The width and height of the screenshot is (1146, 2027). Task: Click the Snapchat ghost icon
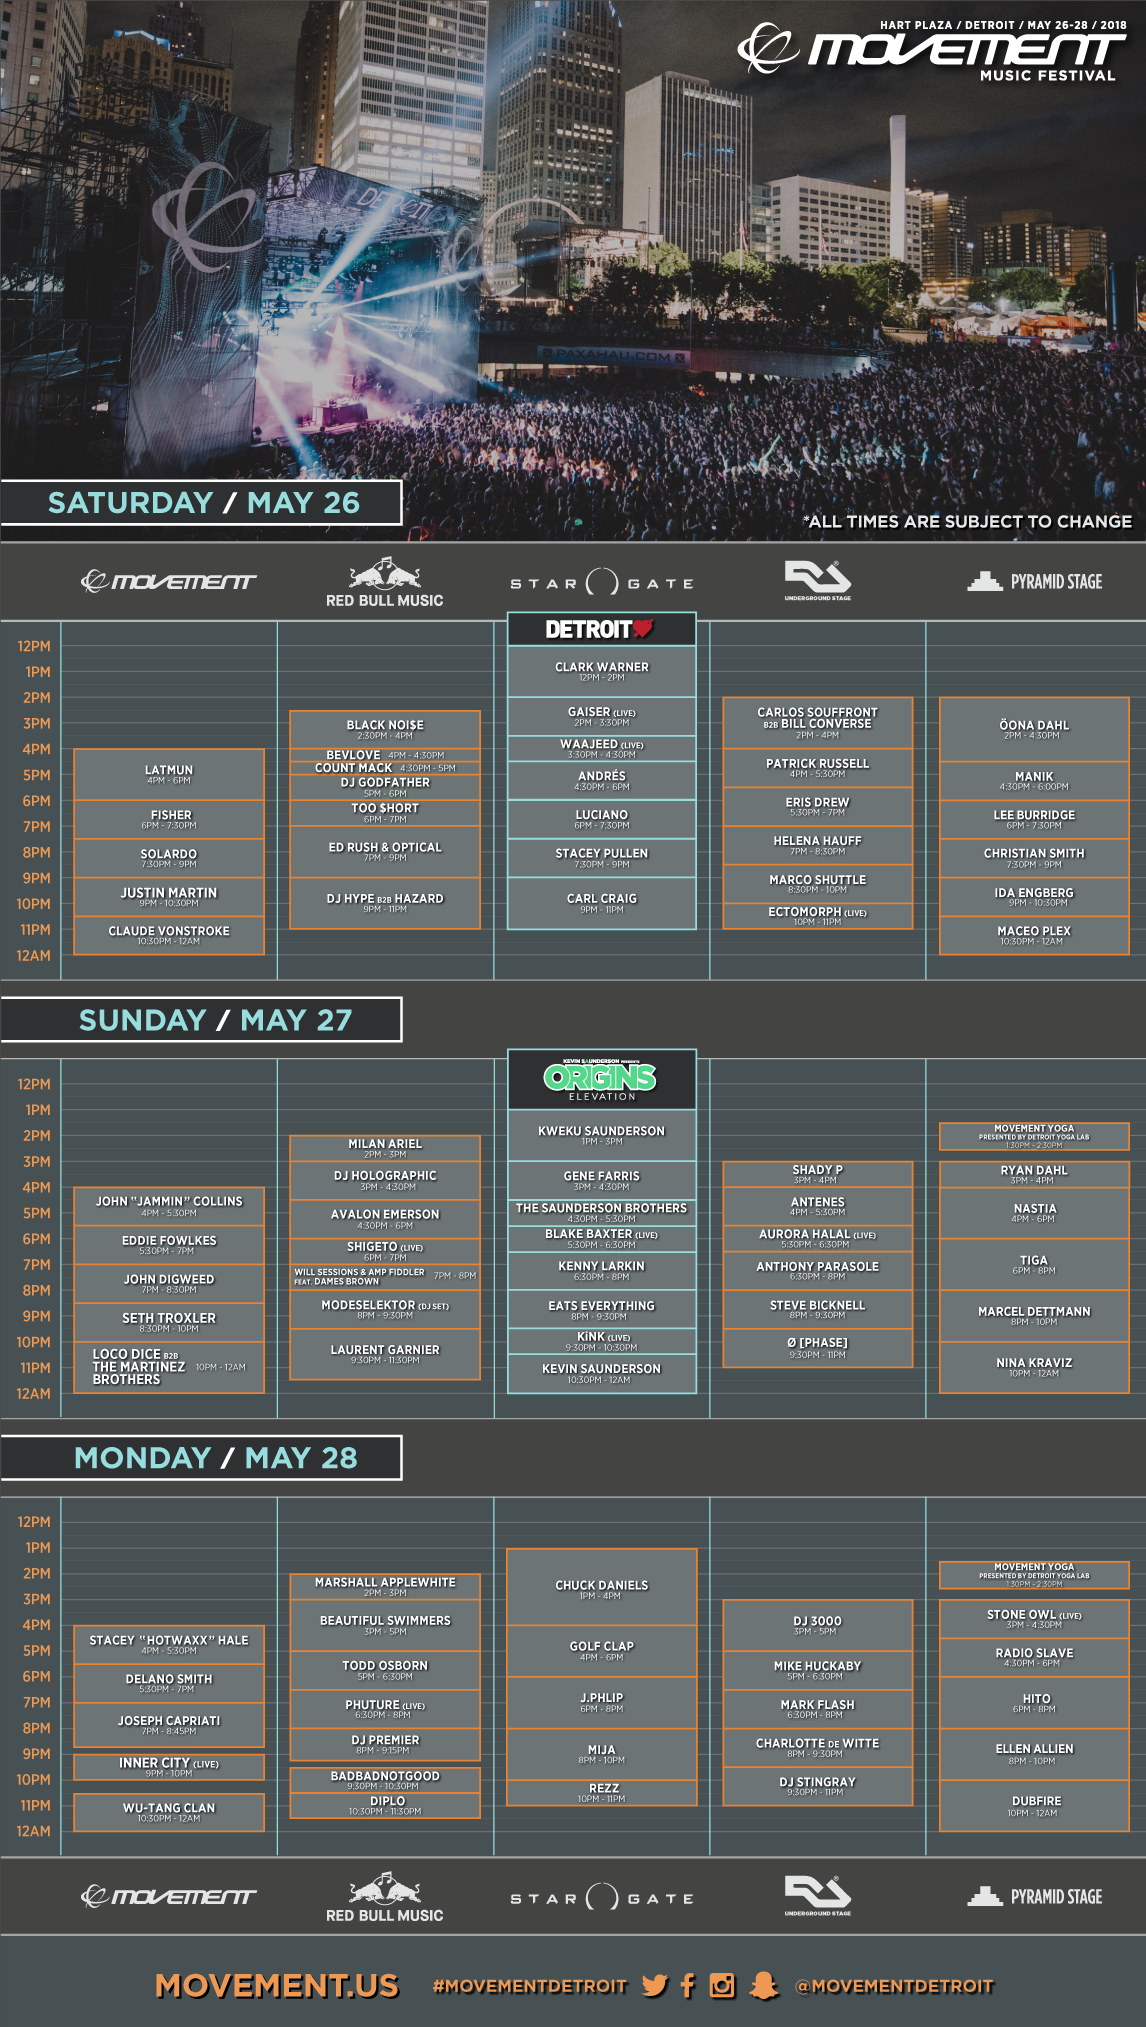[764, 1985]
